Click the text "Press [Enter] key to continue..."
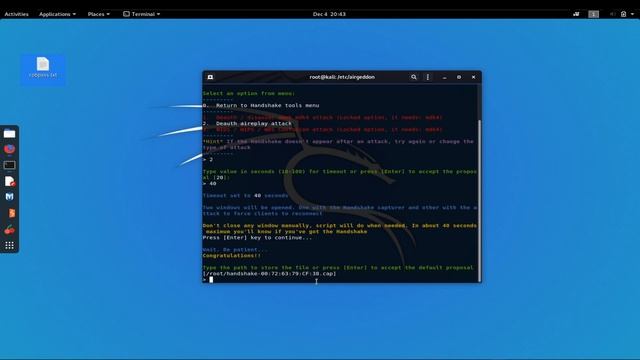The image size is (640, 360). click(257, 238)
